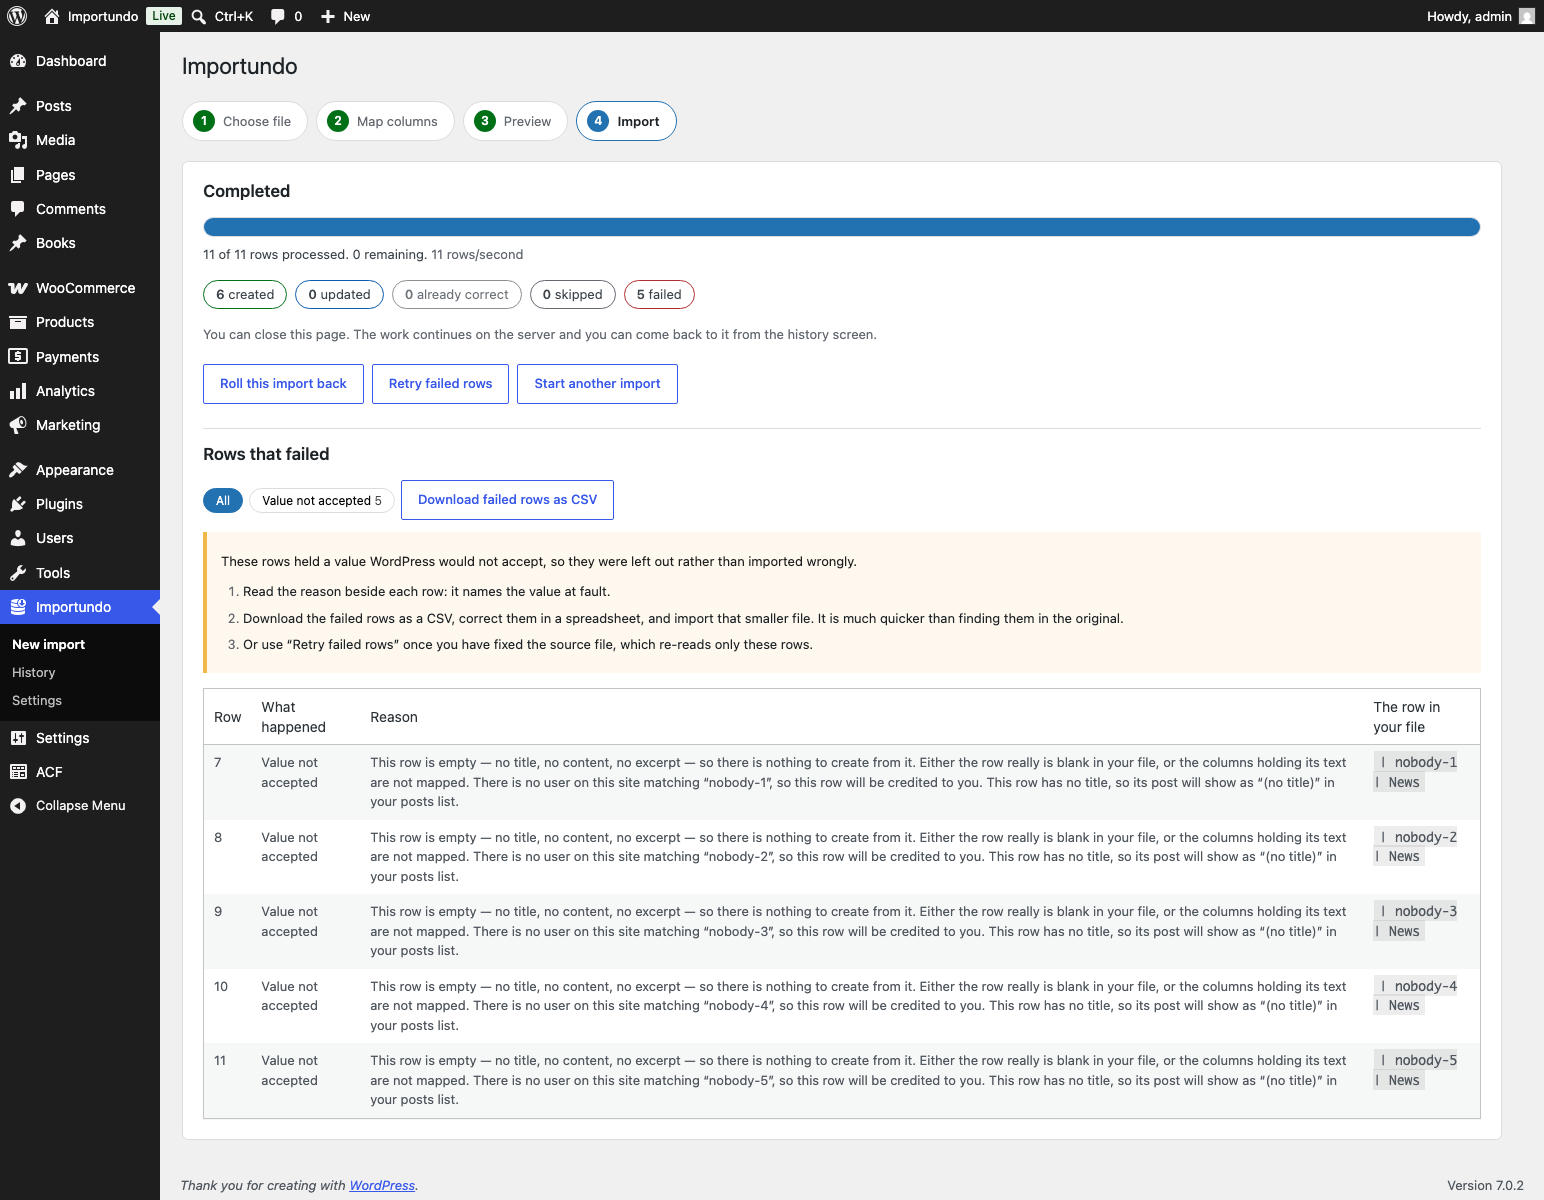The width and height of the screenshot is (1544, 1200).
Task: Open the New import submenu item
Action: [x=48, y=645]
